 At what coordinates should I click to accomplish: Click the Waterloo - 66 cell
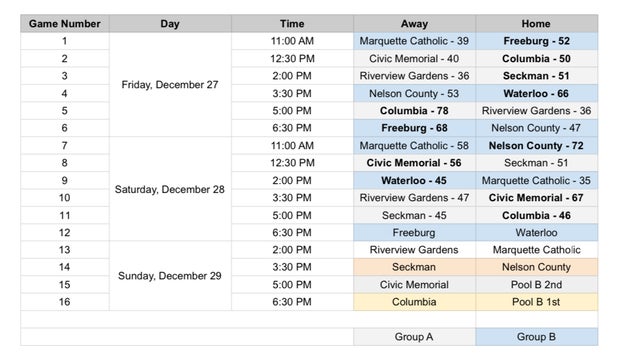536,93
